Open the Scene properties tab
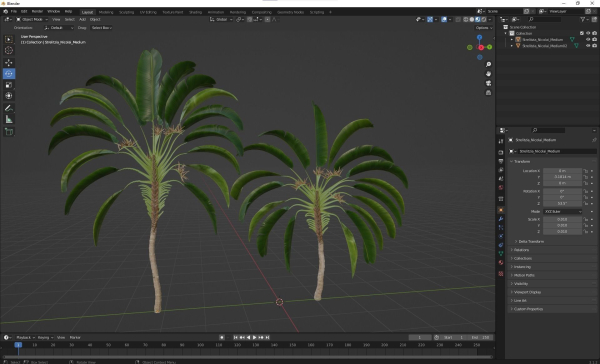 (x=501, y=179)
